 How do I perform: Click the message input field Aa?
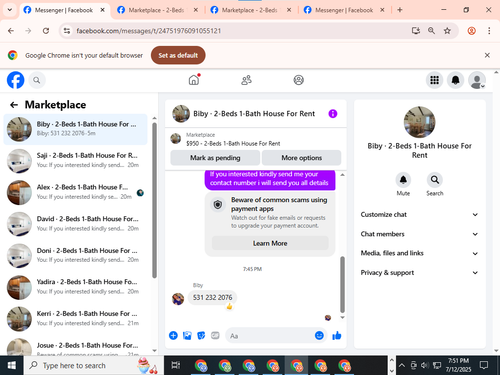coord(270,336)
